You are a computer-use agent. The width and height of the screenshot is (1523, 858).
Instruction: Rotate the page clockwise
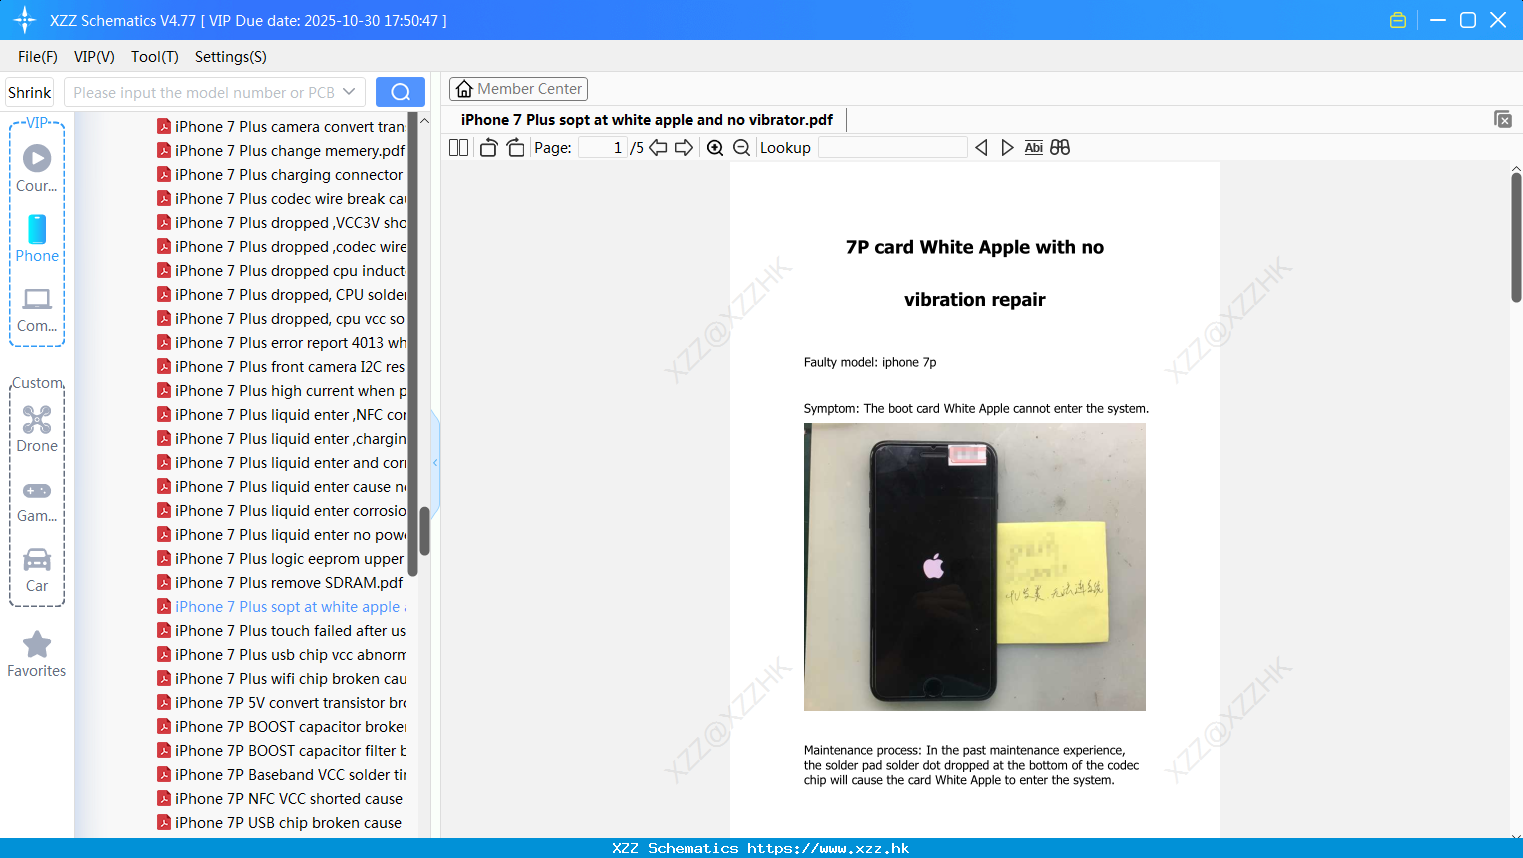(x=515, y=148)
